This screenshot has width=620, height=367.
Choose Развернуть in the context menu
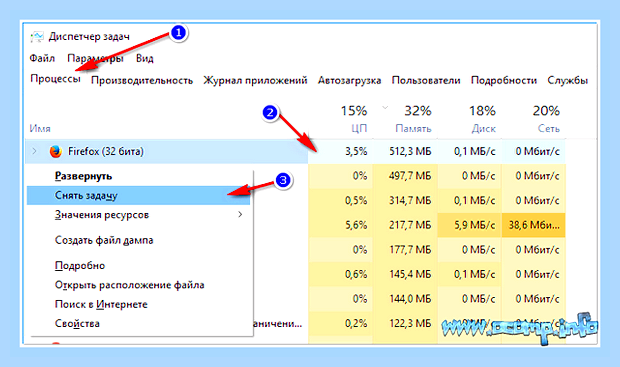pyautogui.click(x=83, y=176)
